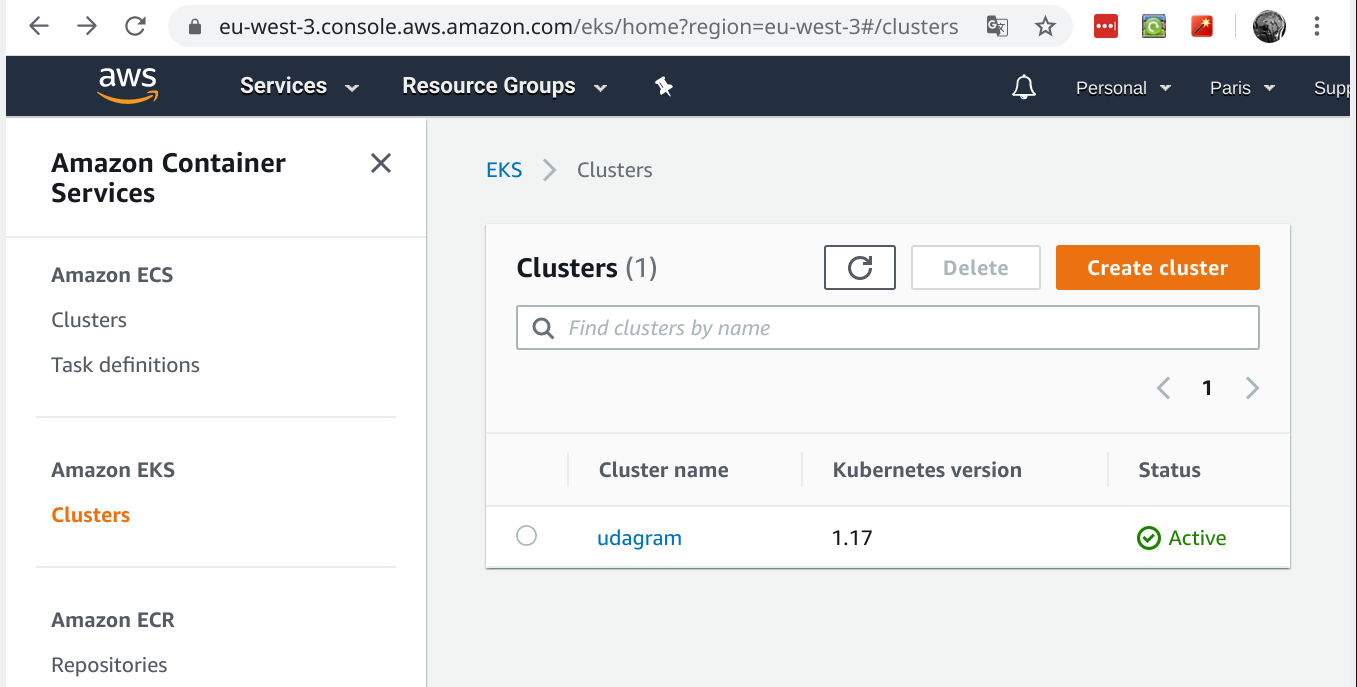Go to AWS home via the aws logo
The image size is (1357, 687).
click(x=127, y=86)
